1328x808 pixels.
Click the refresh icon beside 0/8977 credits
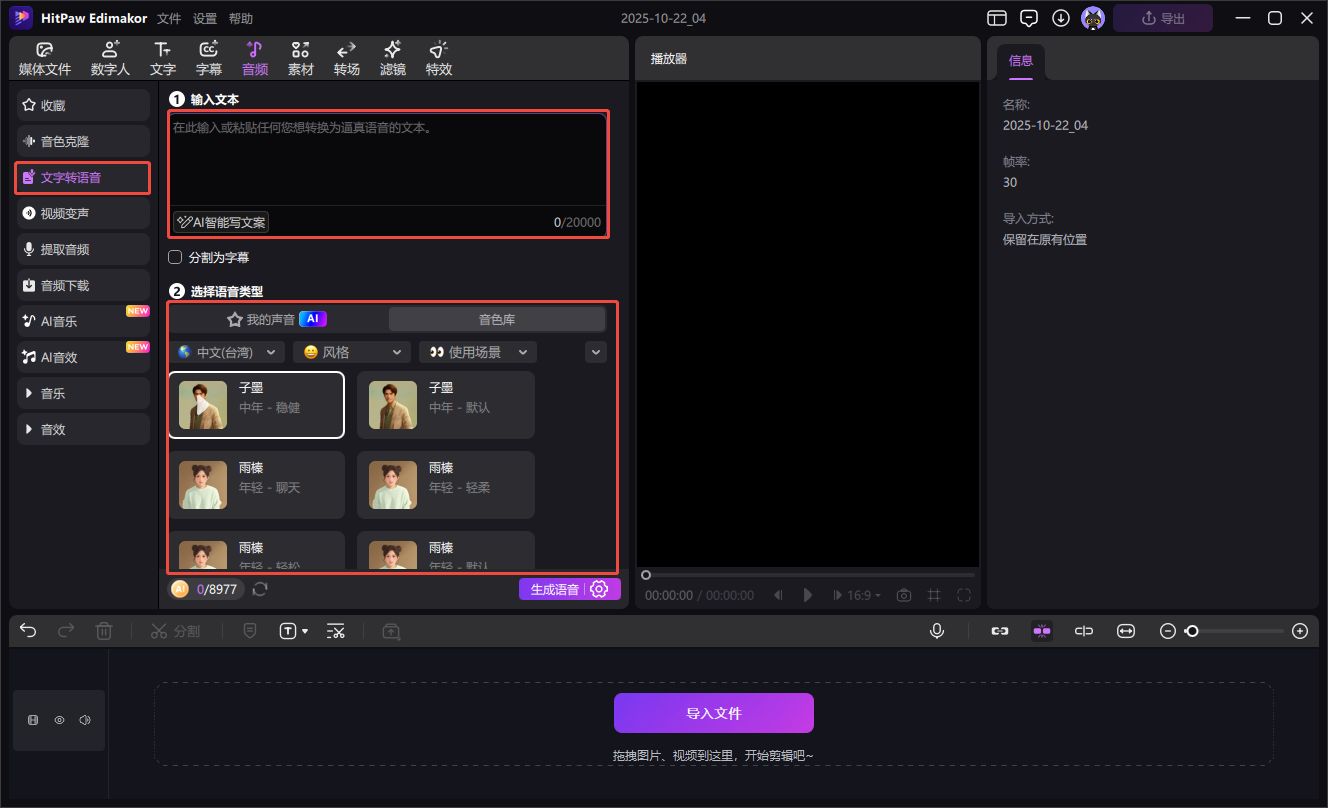[x=260, y=589]
